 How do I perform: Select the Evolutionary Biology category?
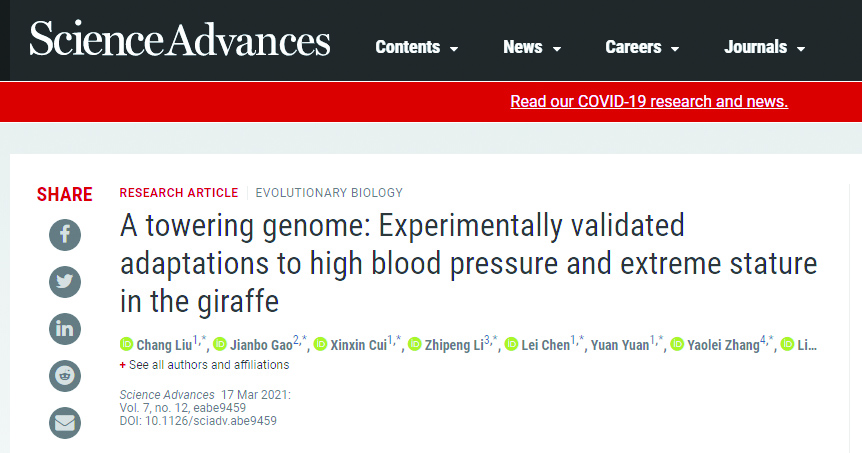coord(329,193)
